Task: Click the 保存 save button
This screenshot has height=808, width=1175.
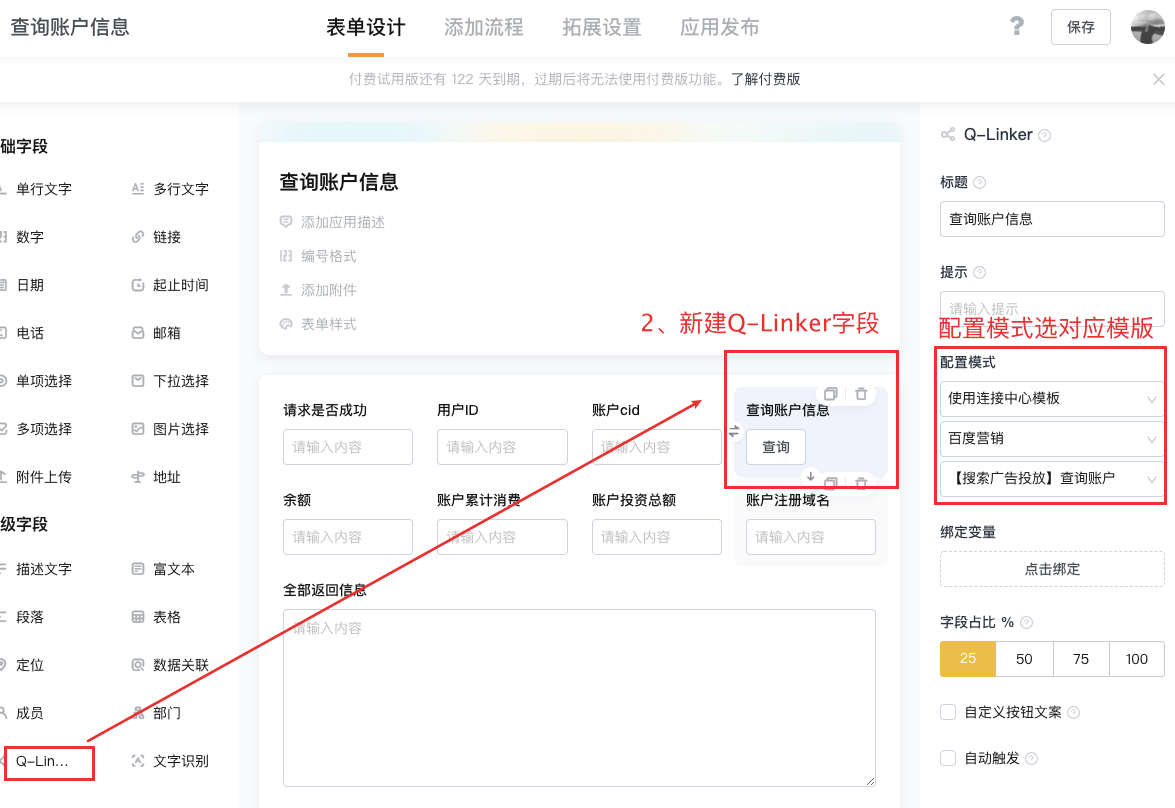Action: [1081, 27]
